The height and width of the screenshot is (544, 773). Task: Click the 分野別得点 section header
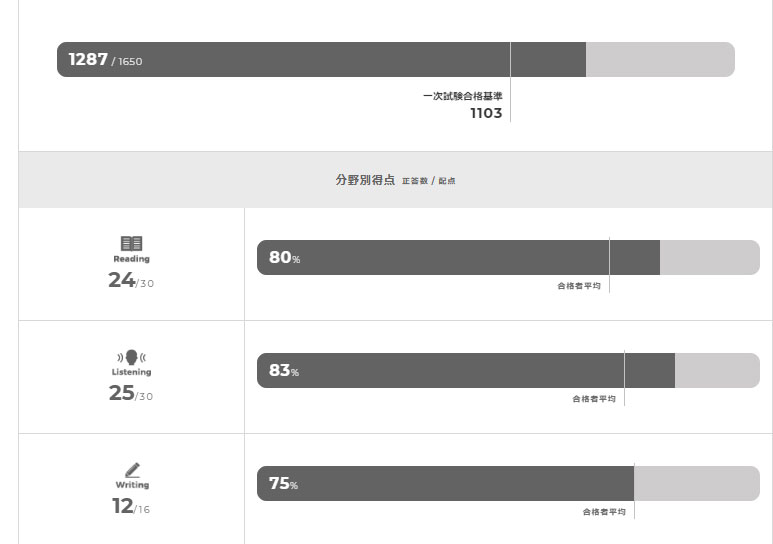point(365,180)
